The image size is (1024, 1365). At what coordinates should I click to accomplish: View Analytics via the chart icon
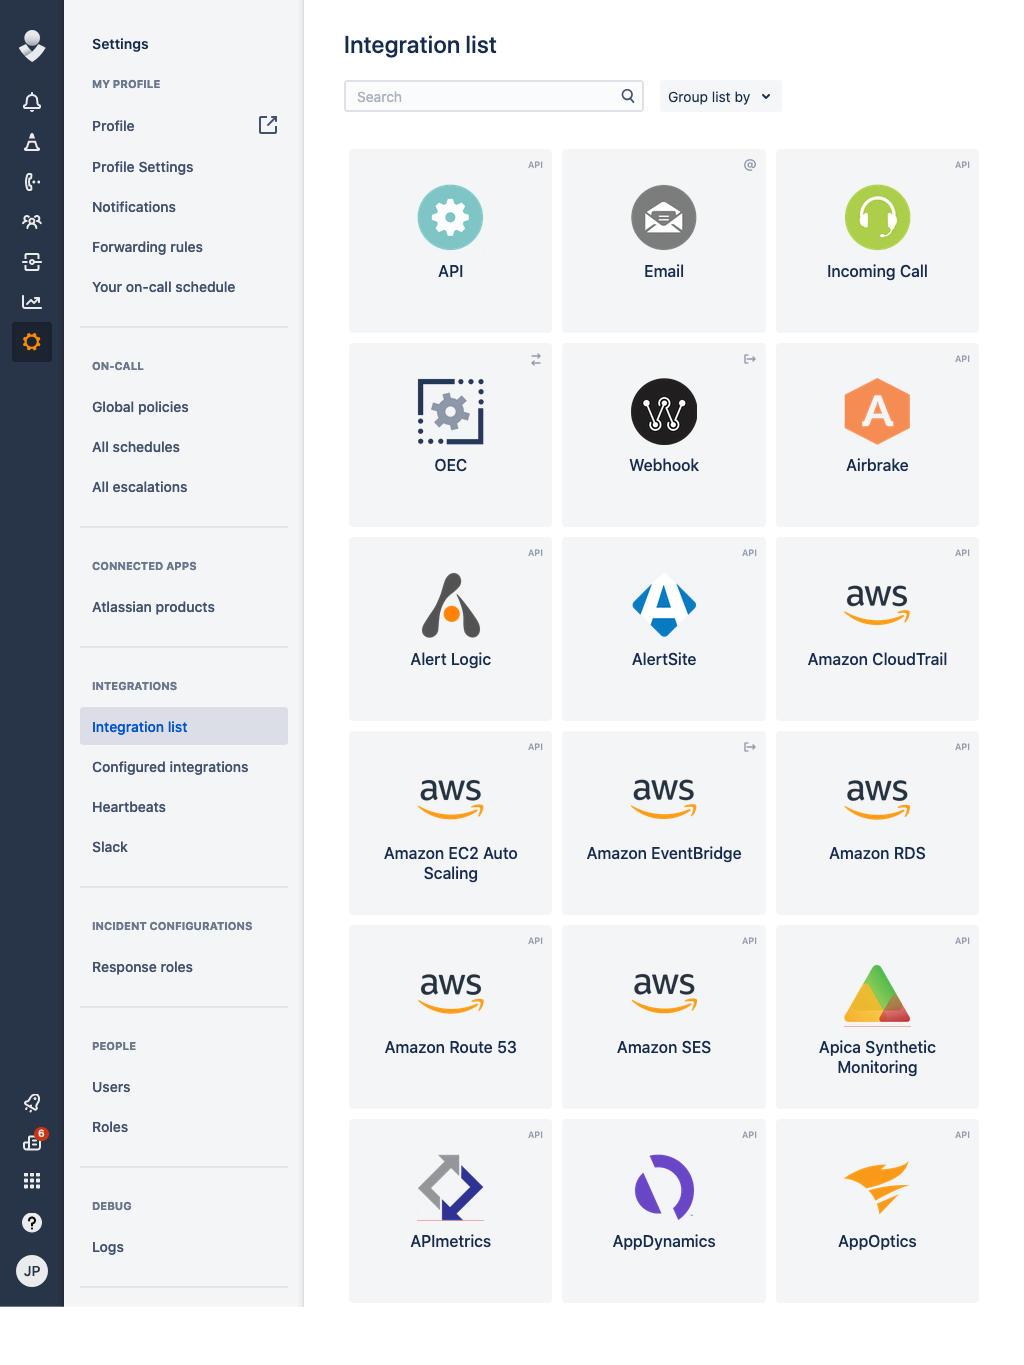(31, 301)
